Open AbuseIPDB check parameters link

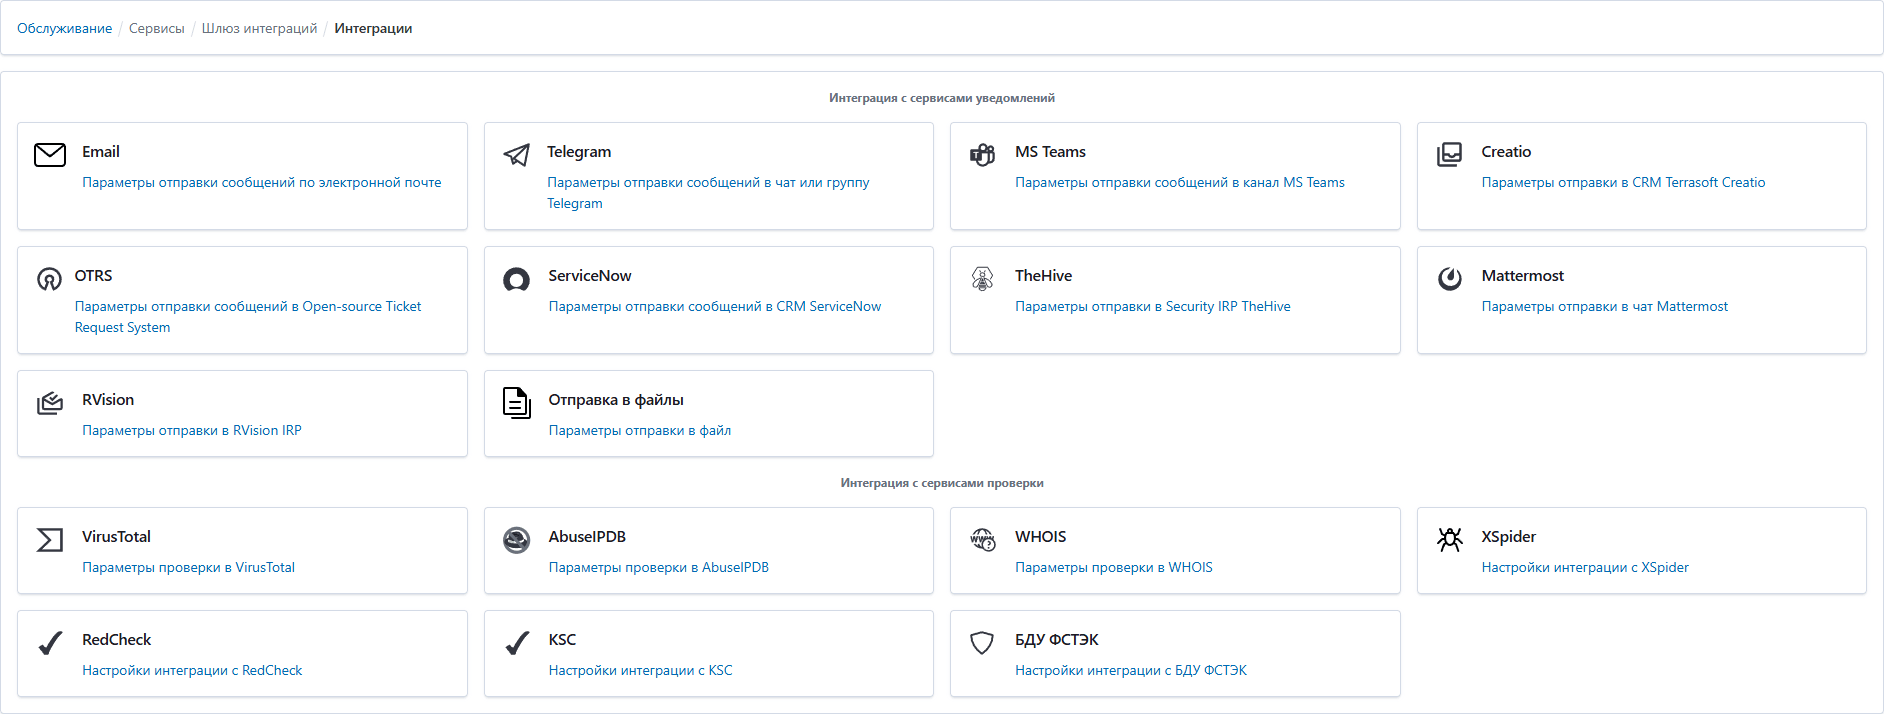pyautogui.click(x=659, y=567)
